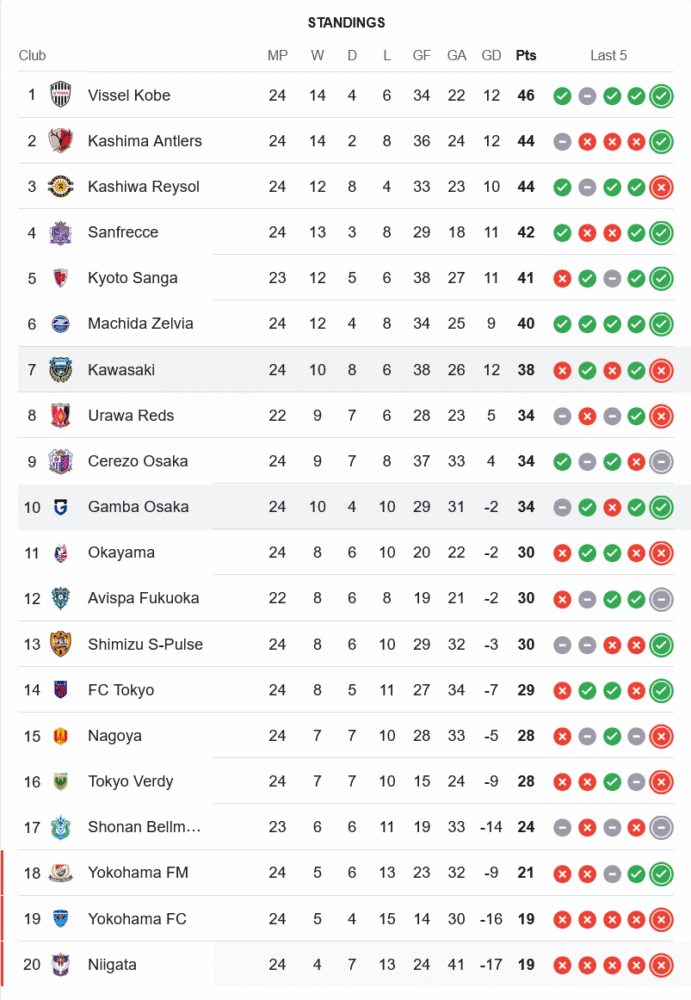Click the Gamba Osaka crest icon
The height and width of the screenshot is (1000, 691).
click(61, 507)
